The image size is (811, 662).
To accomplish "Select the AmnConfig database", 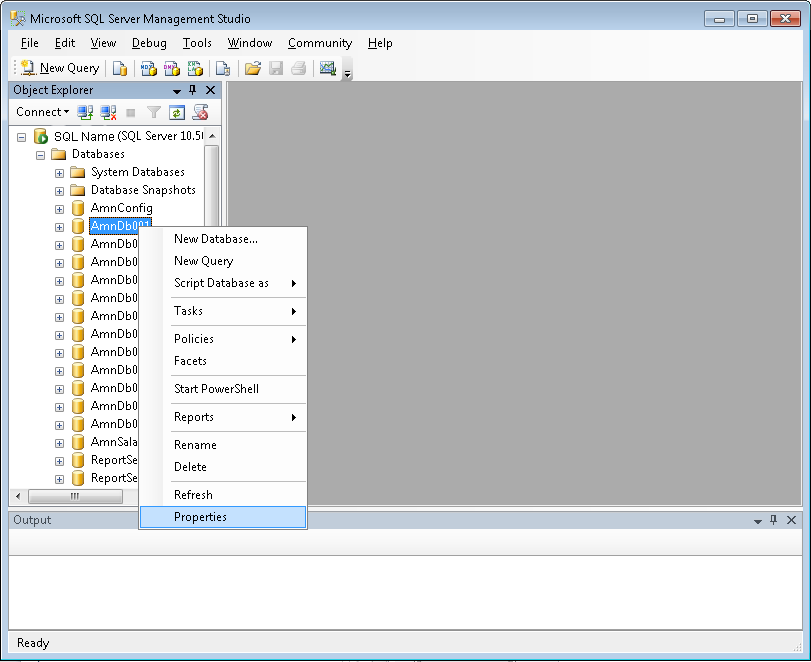I will pos(122,208).
